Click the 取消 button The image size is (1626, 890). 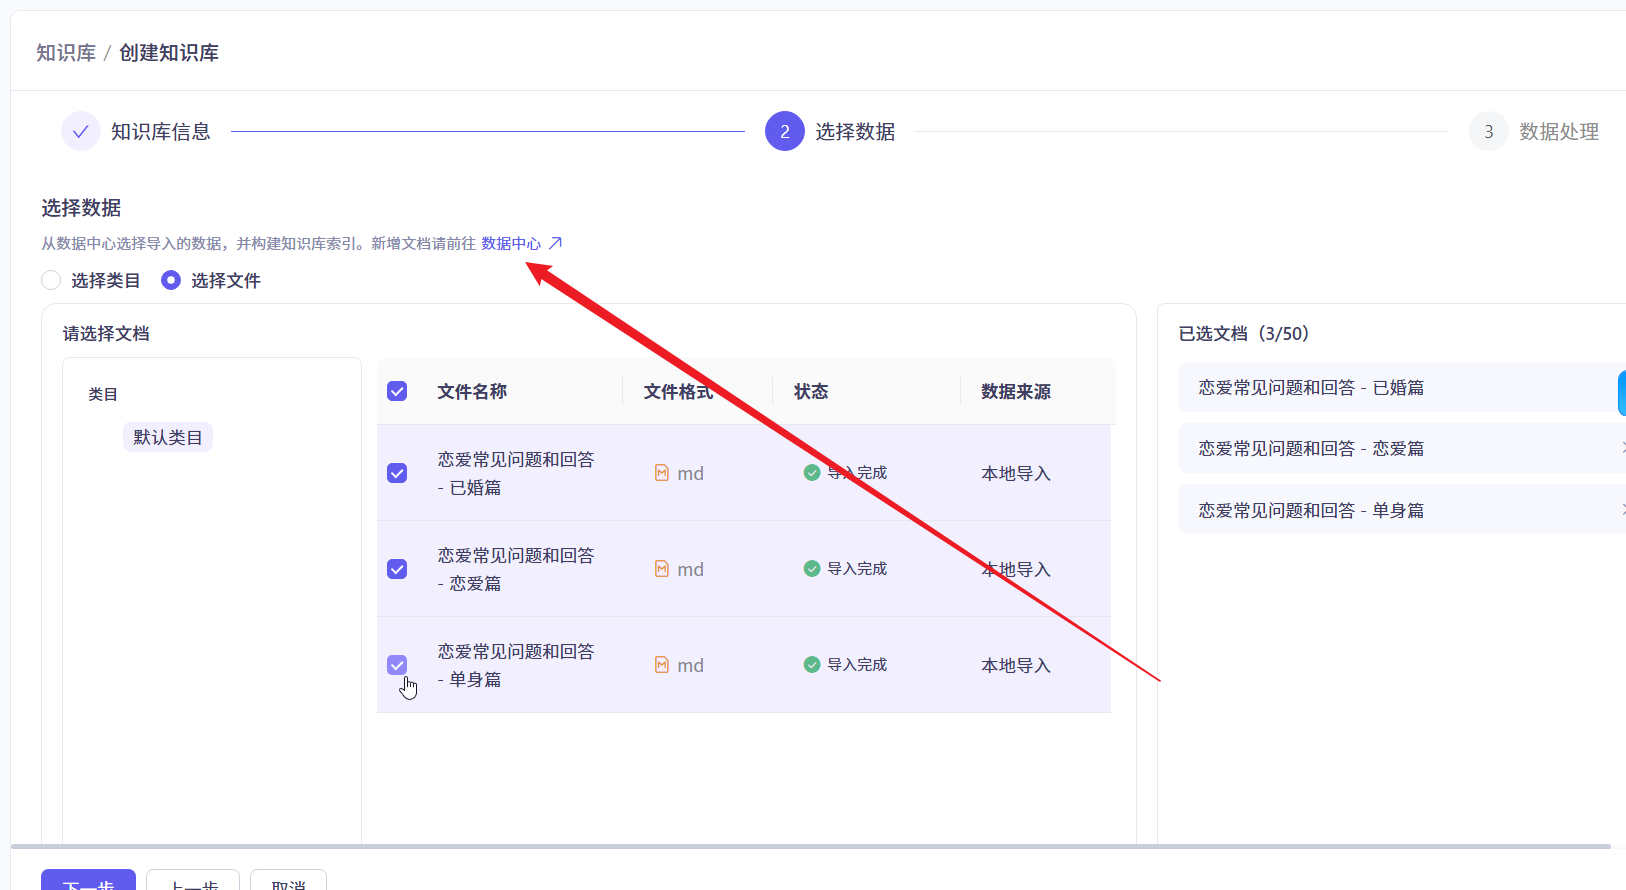[x=288, y=880]
